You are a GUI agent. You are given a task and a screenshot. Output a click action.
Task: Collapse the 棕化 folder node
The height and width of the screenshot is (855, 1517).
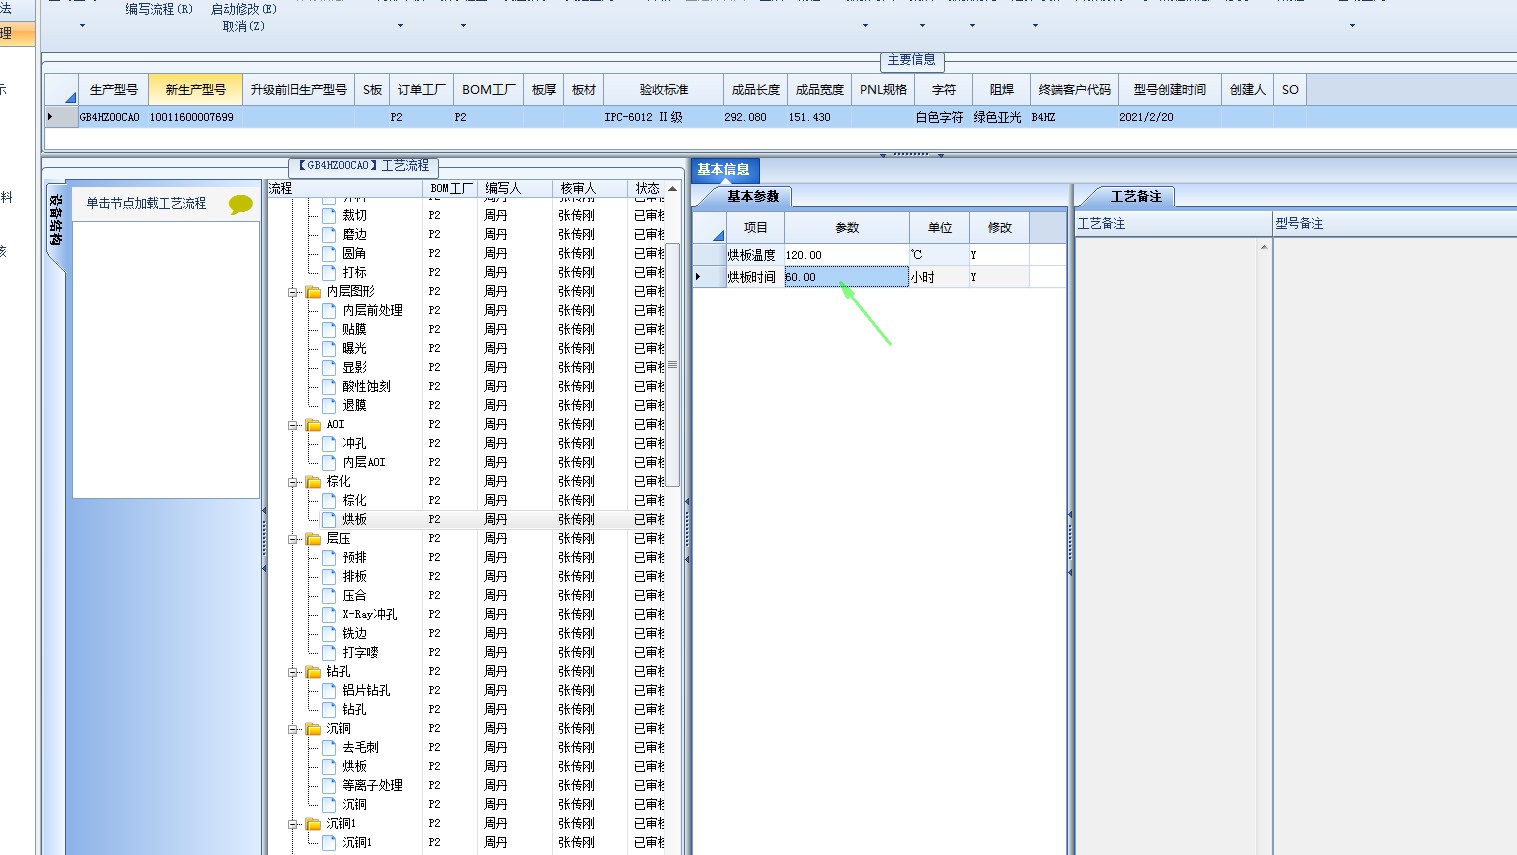(x=294, y=482)
